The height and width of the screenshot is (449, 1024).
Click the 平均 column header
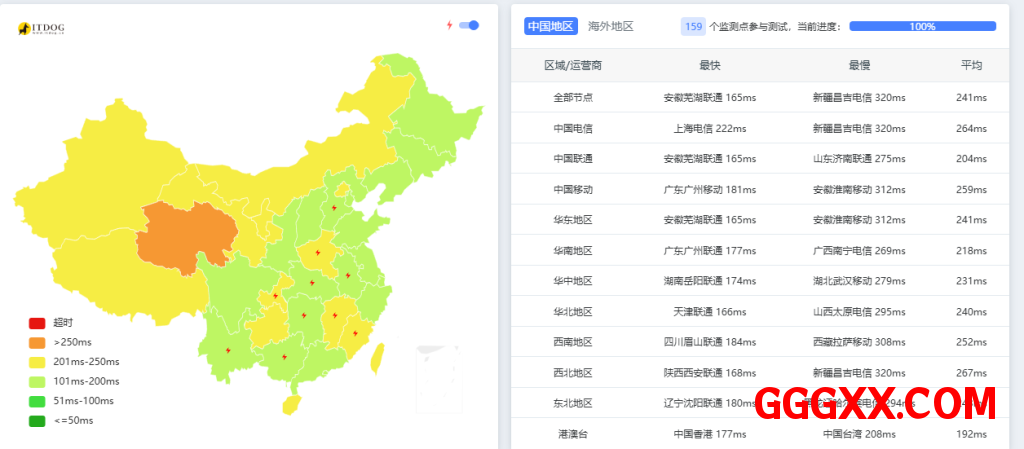[x=971, y=65]
